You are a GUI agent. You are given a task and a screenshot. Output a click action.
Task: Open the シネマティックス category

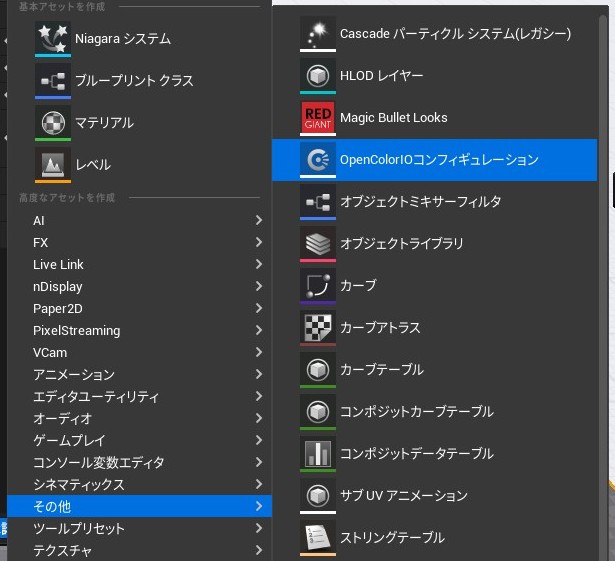(x=139, y=484)
